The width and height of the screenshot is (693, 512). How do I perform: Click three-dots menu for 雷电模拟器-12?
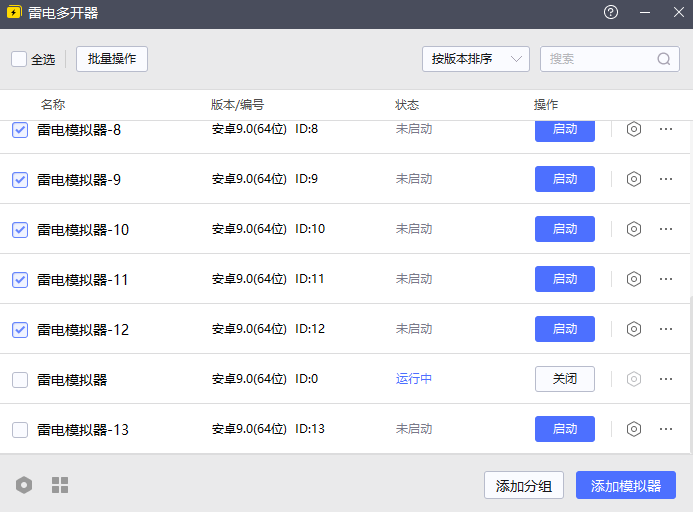coord(666,329)
